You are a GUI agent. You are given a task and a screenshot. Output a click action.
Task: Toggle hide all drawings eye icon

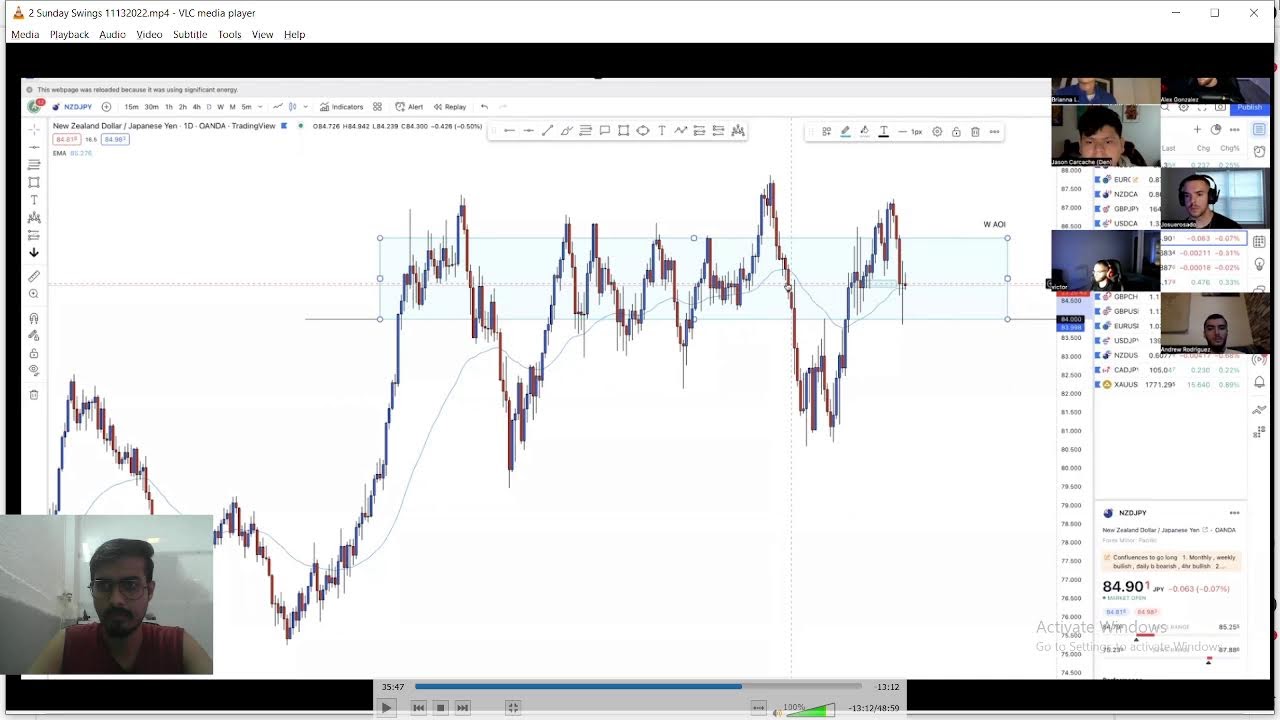34,370
